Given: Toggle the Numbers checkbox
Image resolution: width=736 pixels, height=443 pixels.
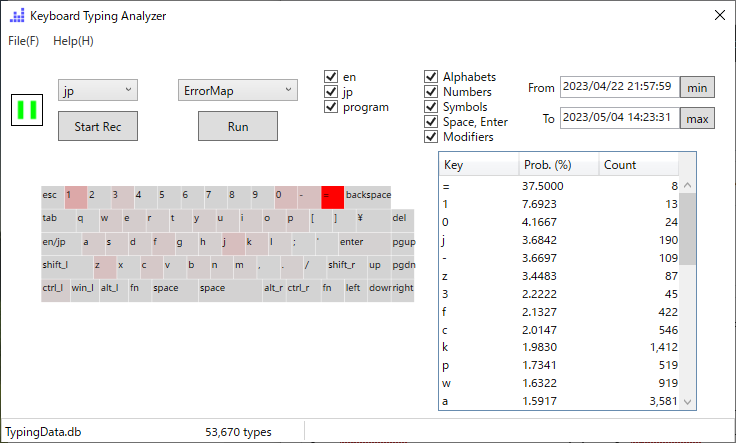Looking at the screenshot, I should pos(431,92).
